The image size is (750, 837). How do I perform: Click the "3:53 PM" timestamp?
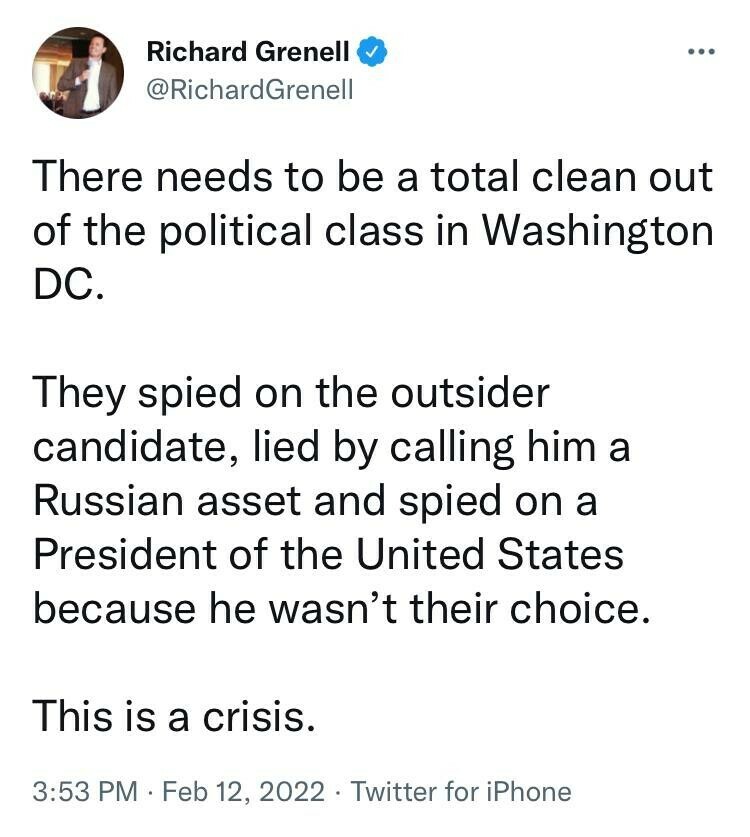click(85, 792)
